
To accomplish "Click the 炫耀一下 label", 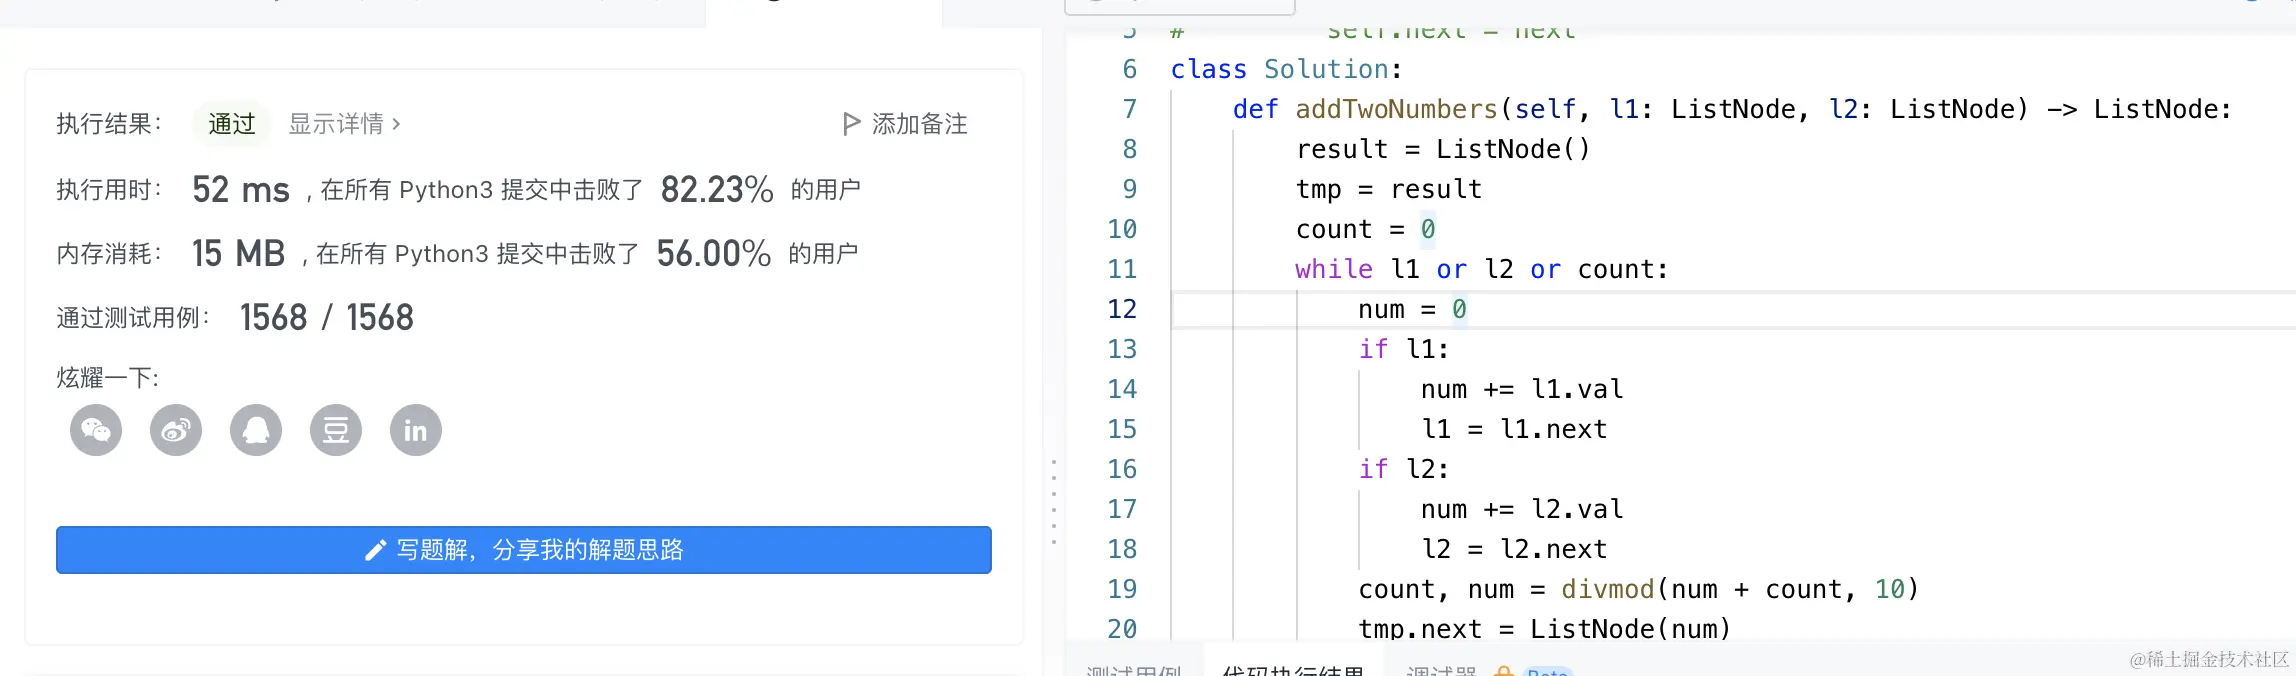I will pyautogui.click(x=108, y=378).
